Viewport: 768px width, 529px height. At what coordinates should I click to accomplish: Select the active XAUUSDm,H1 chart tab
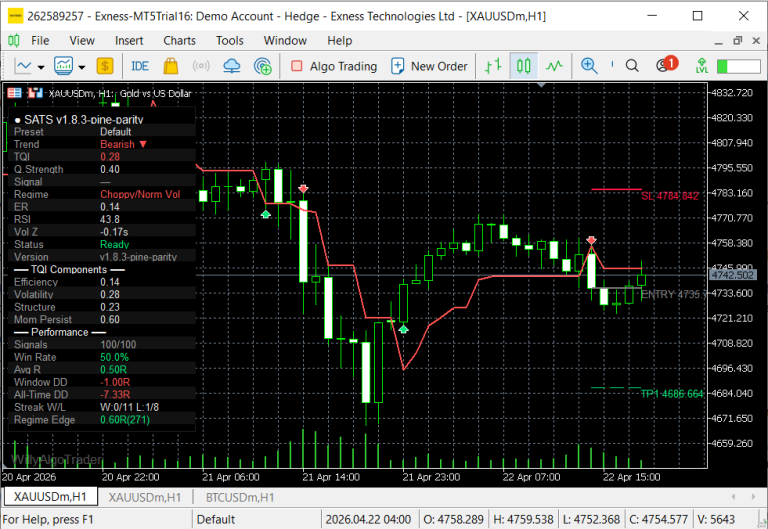(x=50, y=497)
